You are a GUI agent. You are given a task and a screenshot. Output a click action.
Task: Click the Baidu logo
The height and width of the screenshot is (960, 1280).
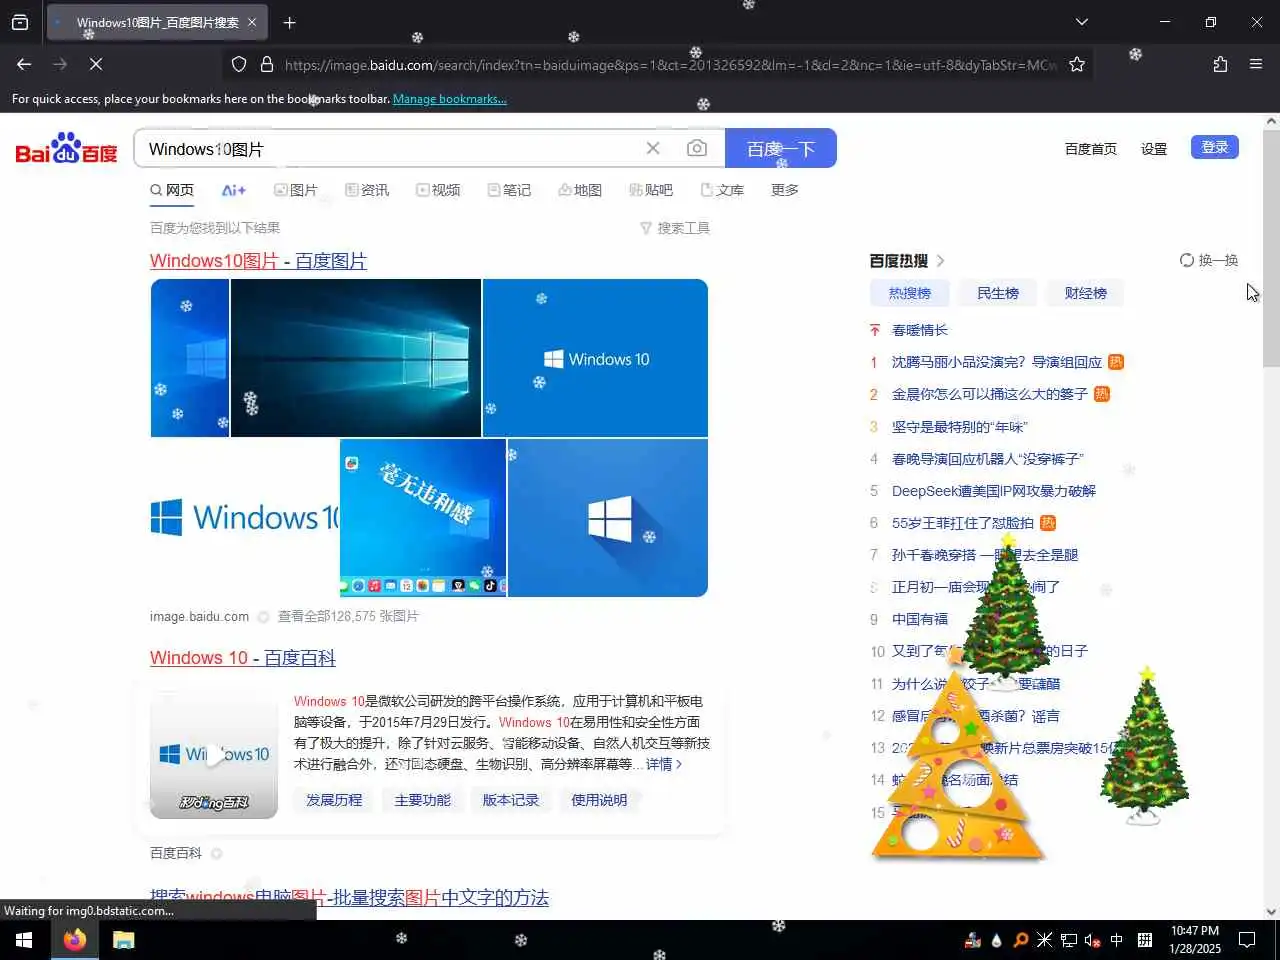coord(66,148)
